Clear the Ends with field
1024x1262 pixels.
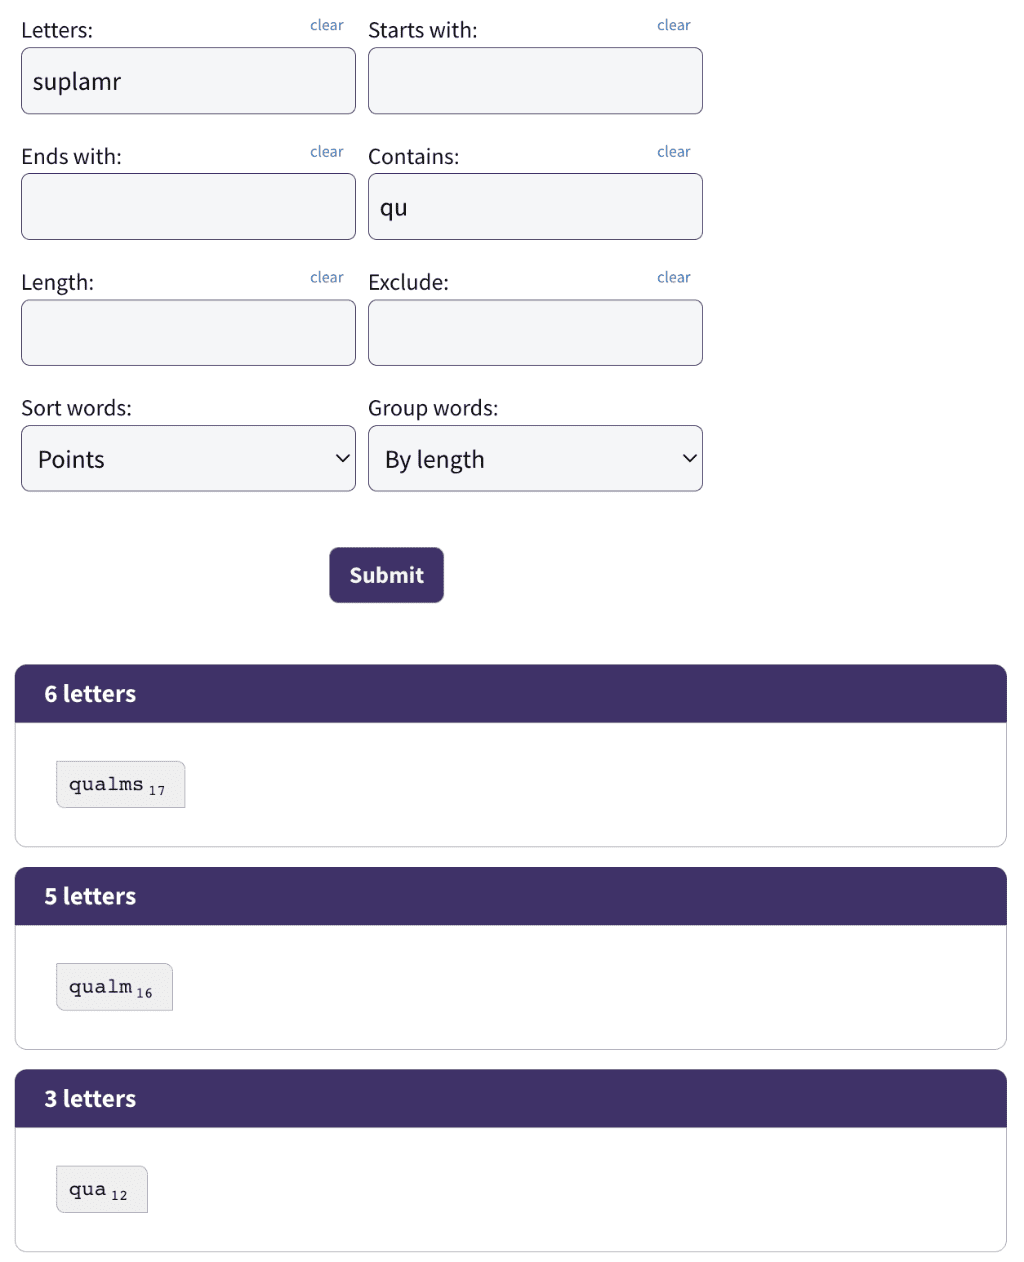pos(326,152)
